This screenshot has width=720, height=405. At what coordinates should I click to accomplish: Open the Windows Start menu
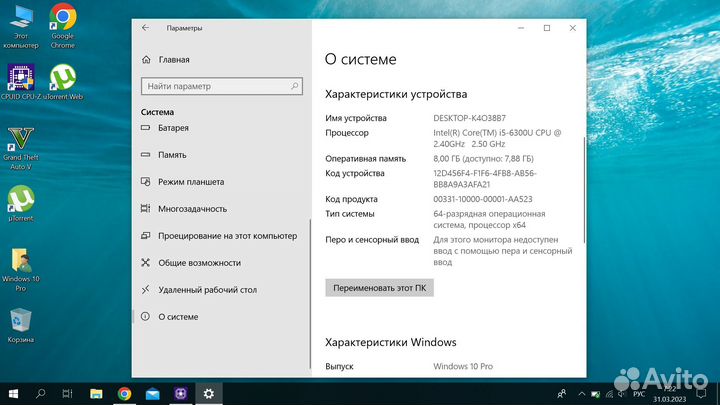tap(13, 394)
